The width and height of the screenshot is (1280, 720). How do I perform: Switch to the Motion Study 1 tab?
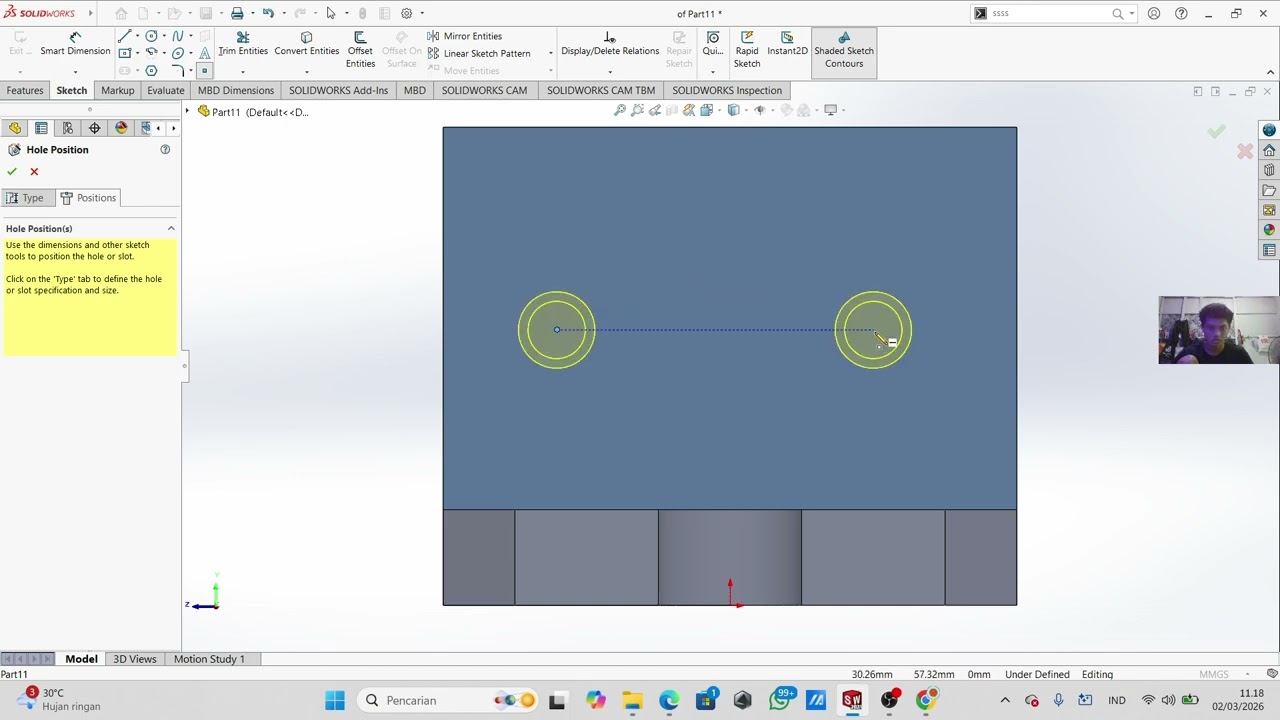coord(209,659)
